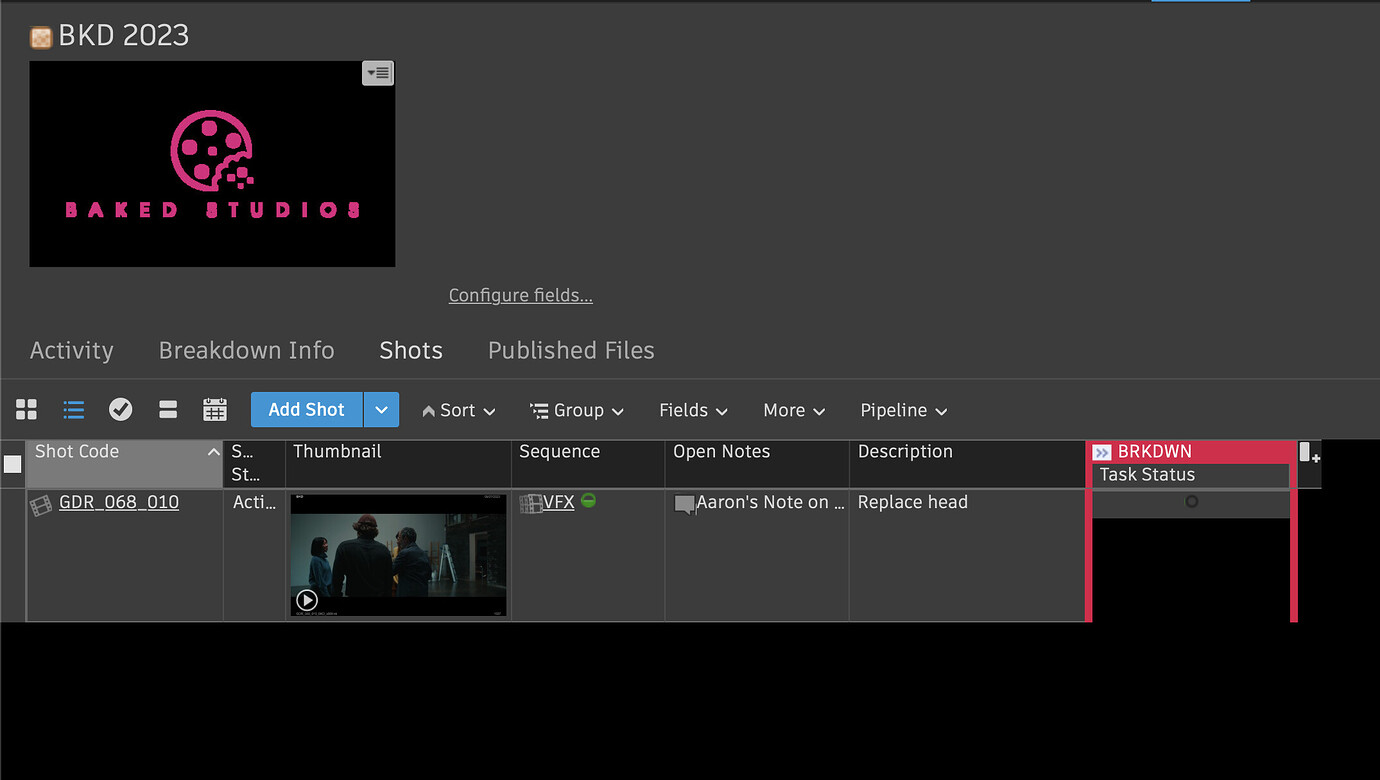
Task: Click the add column icon
Action: click(x=1309, y=453)
